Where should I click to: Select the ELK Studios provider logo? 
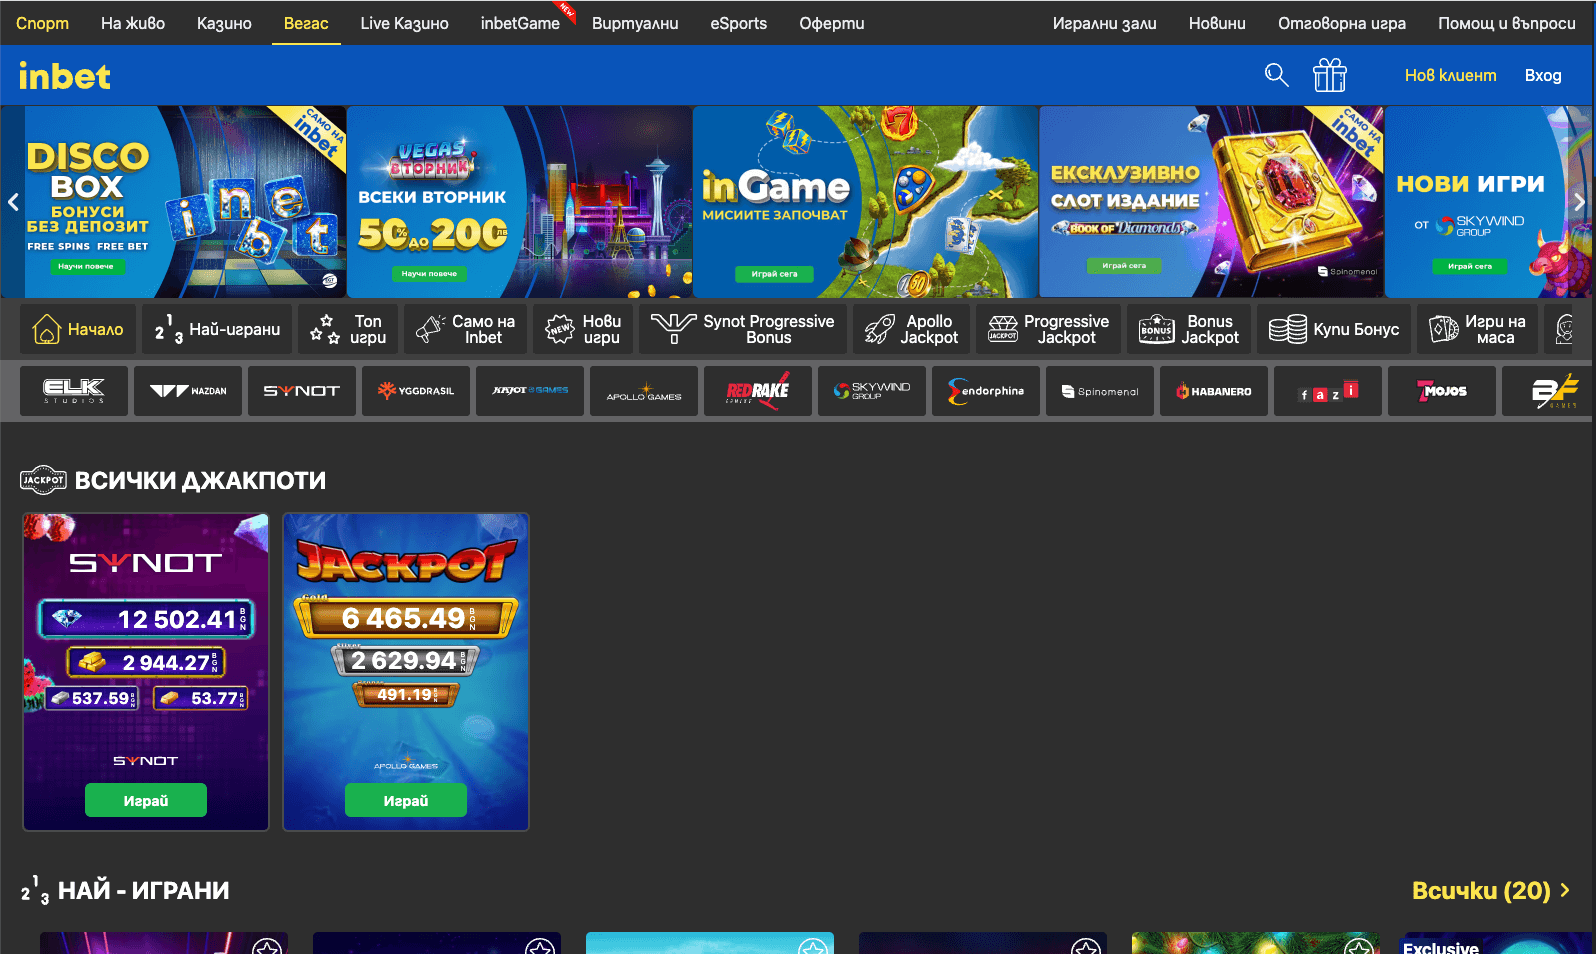[74, 391]
